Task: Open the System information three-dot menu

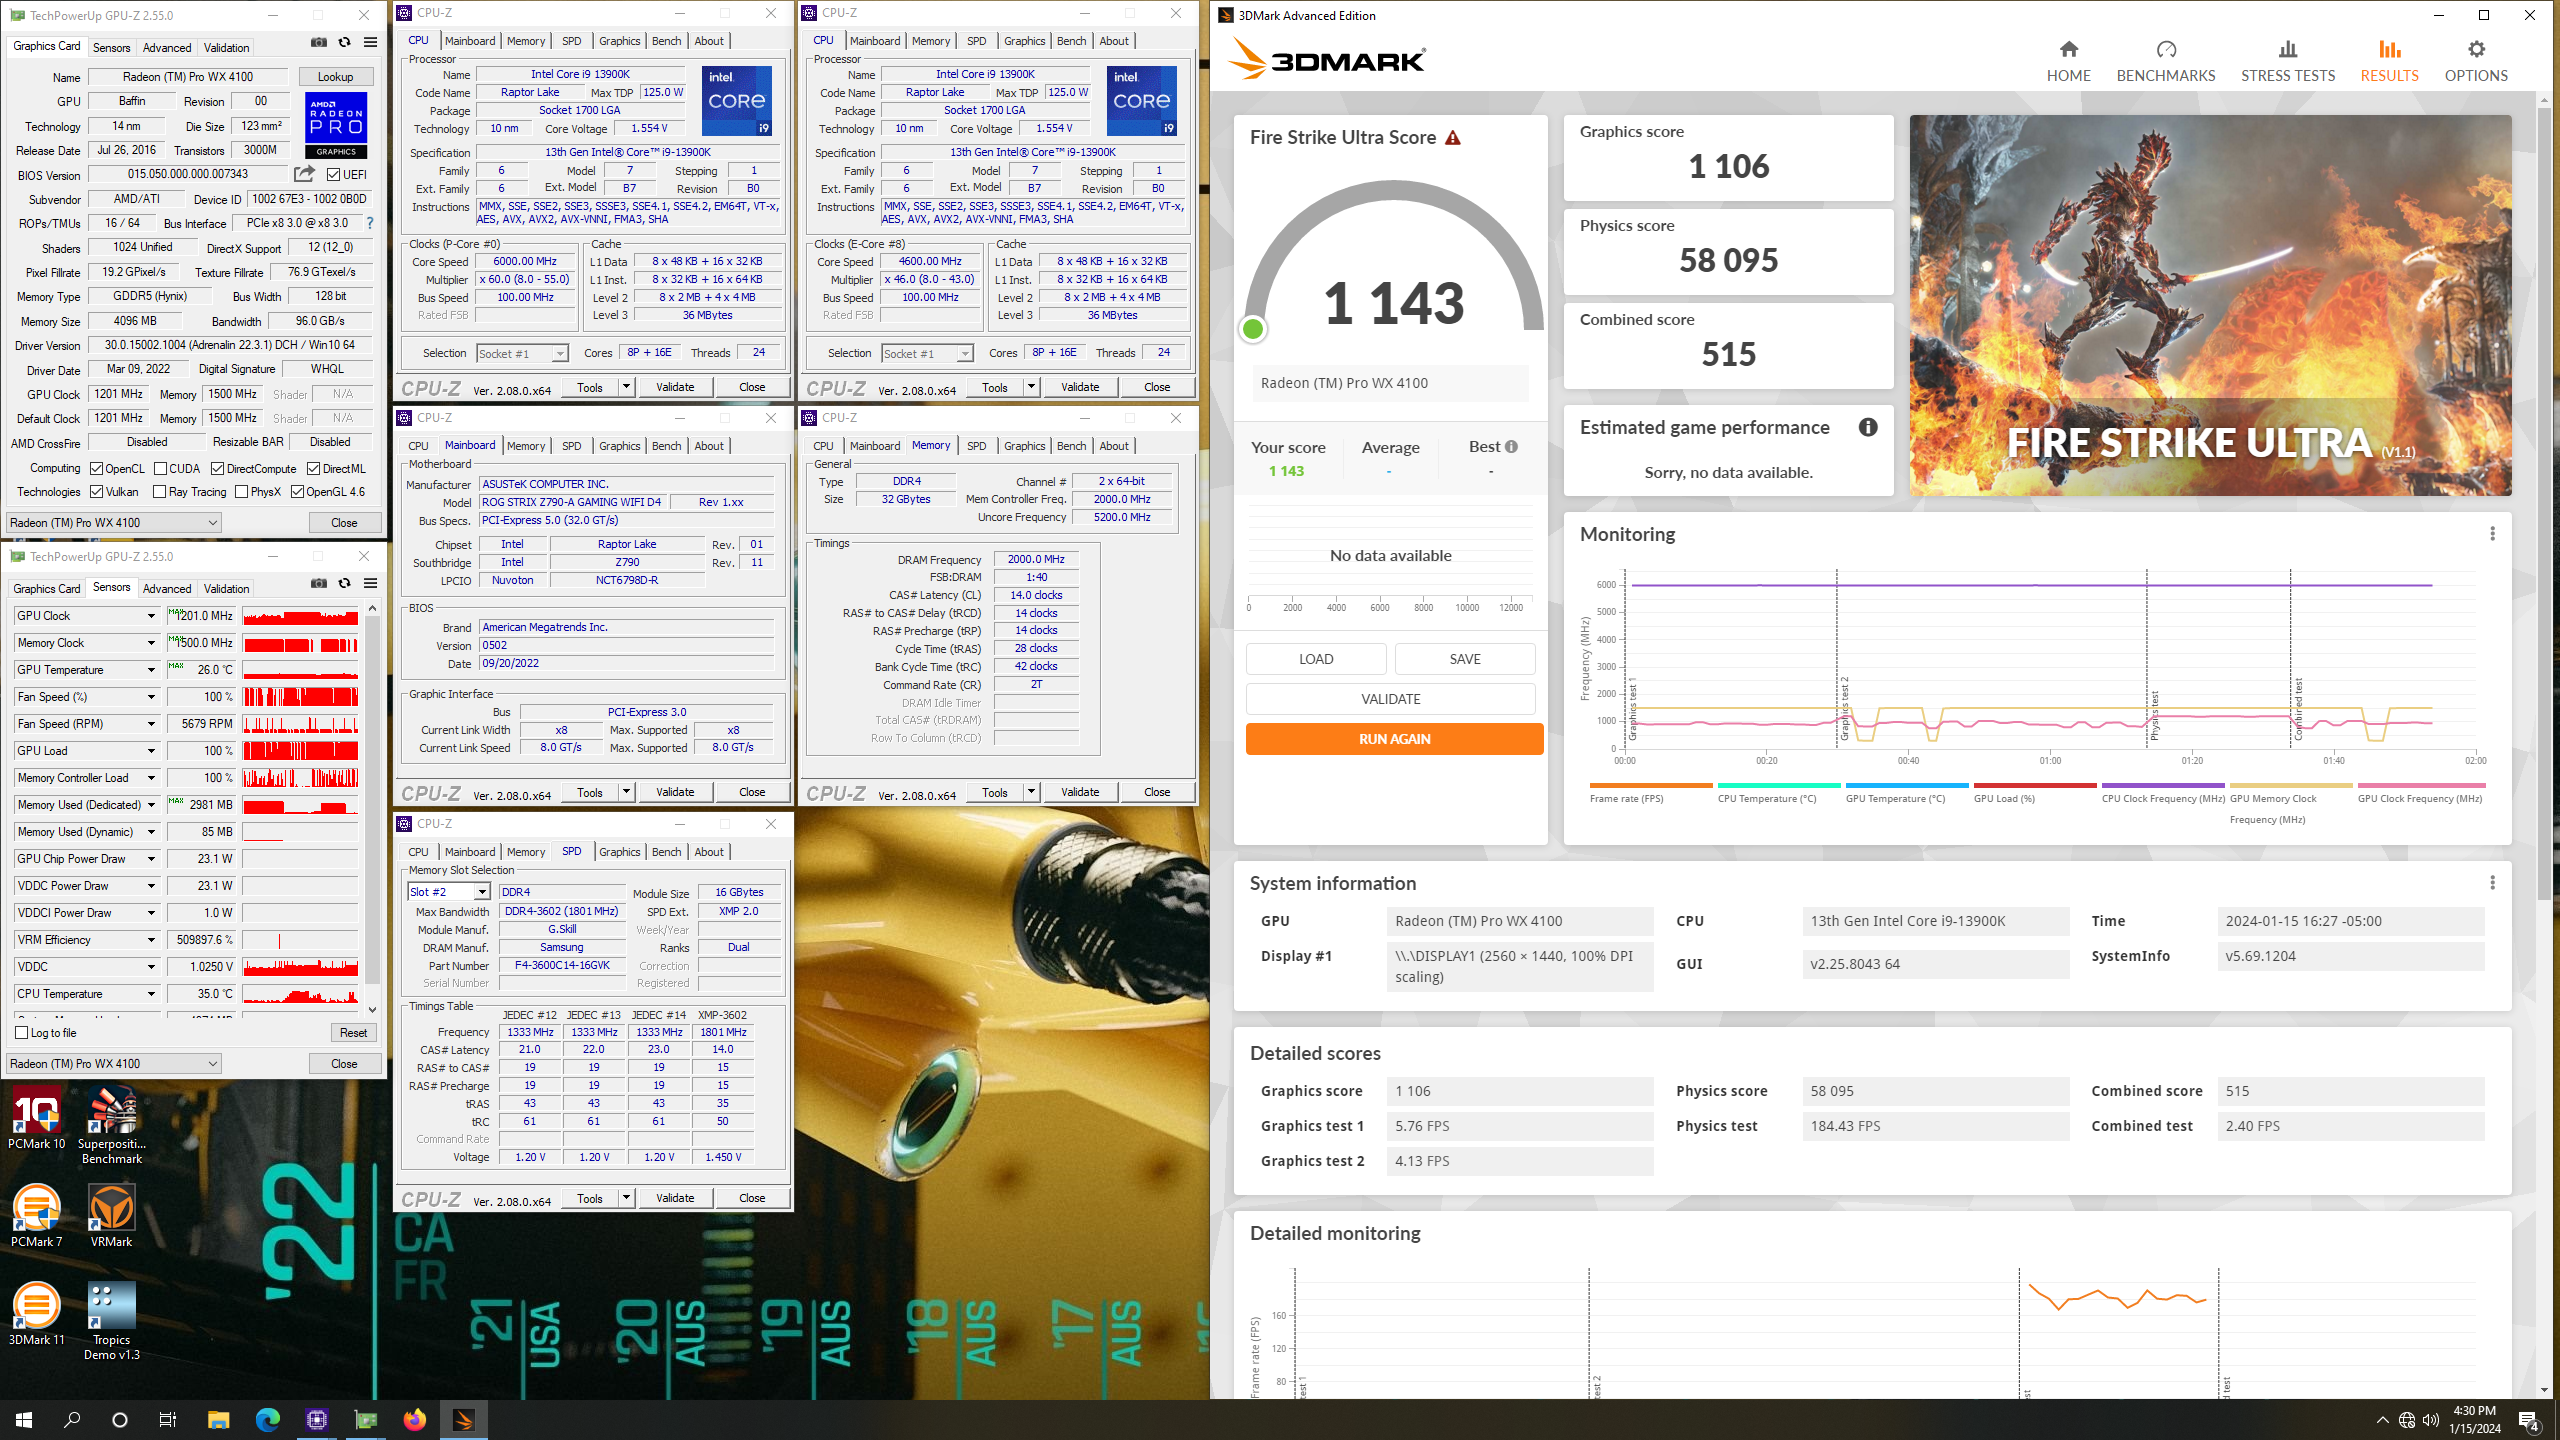Action: click(2492, 883)
